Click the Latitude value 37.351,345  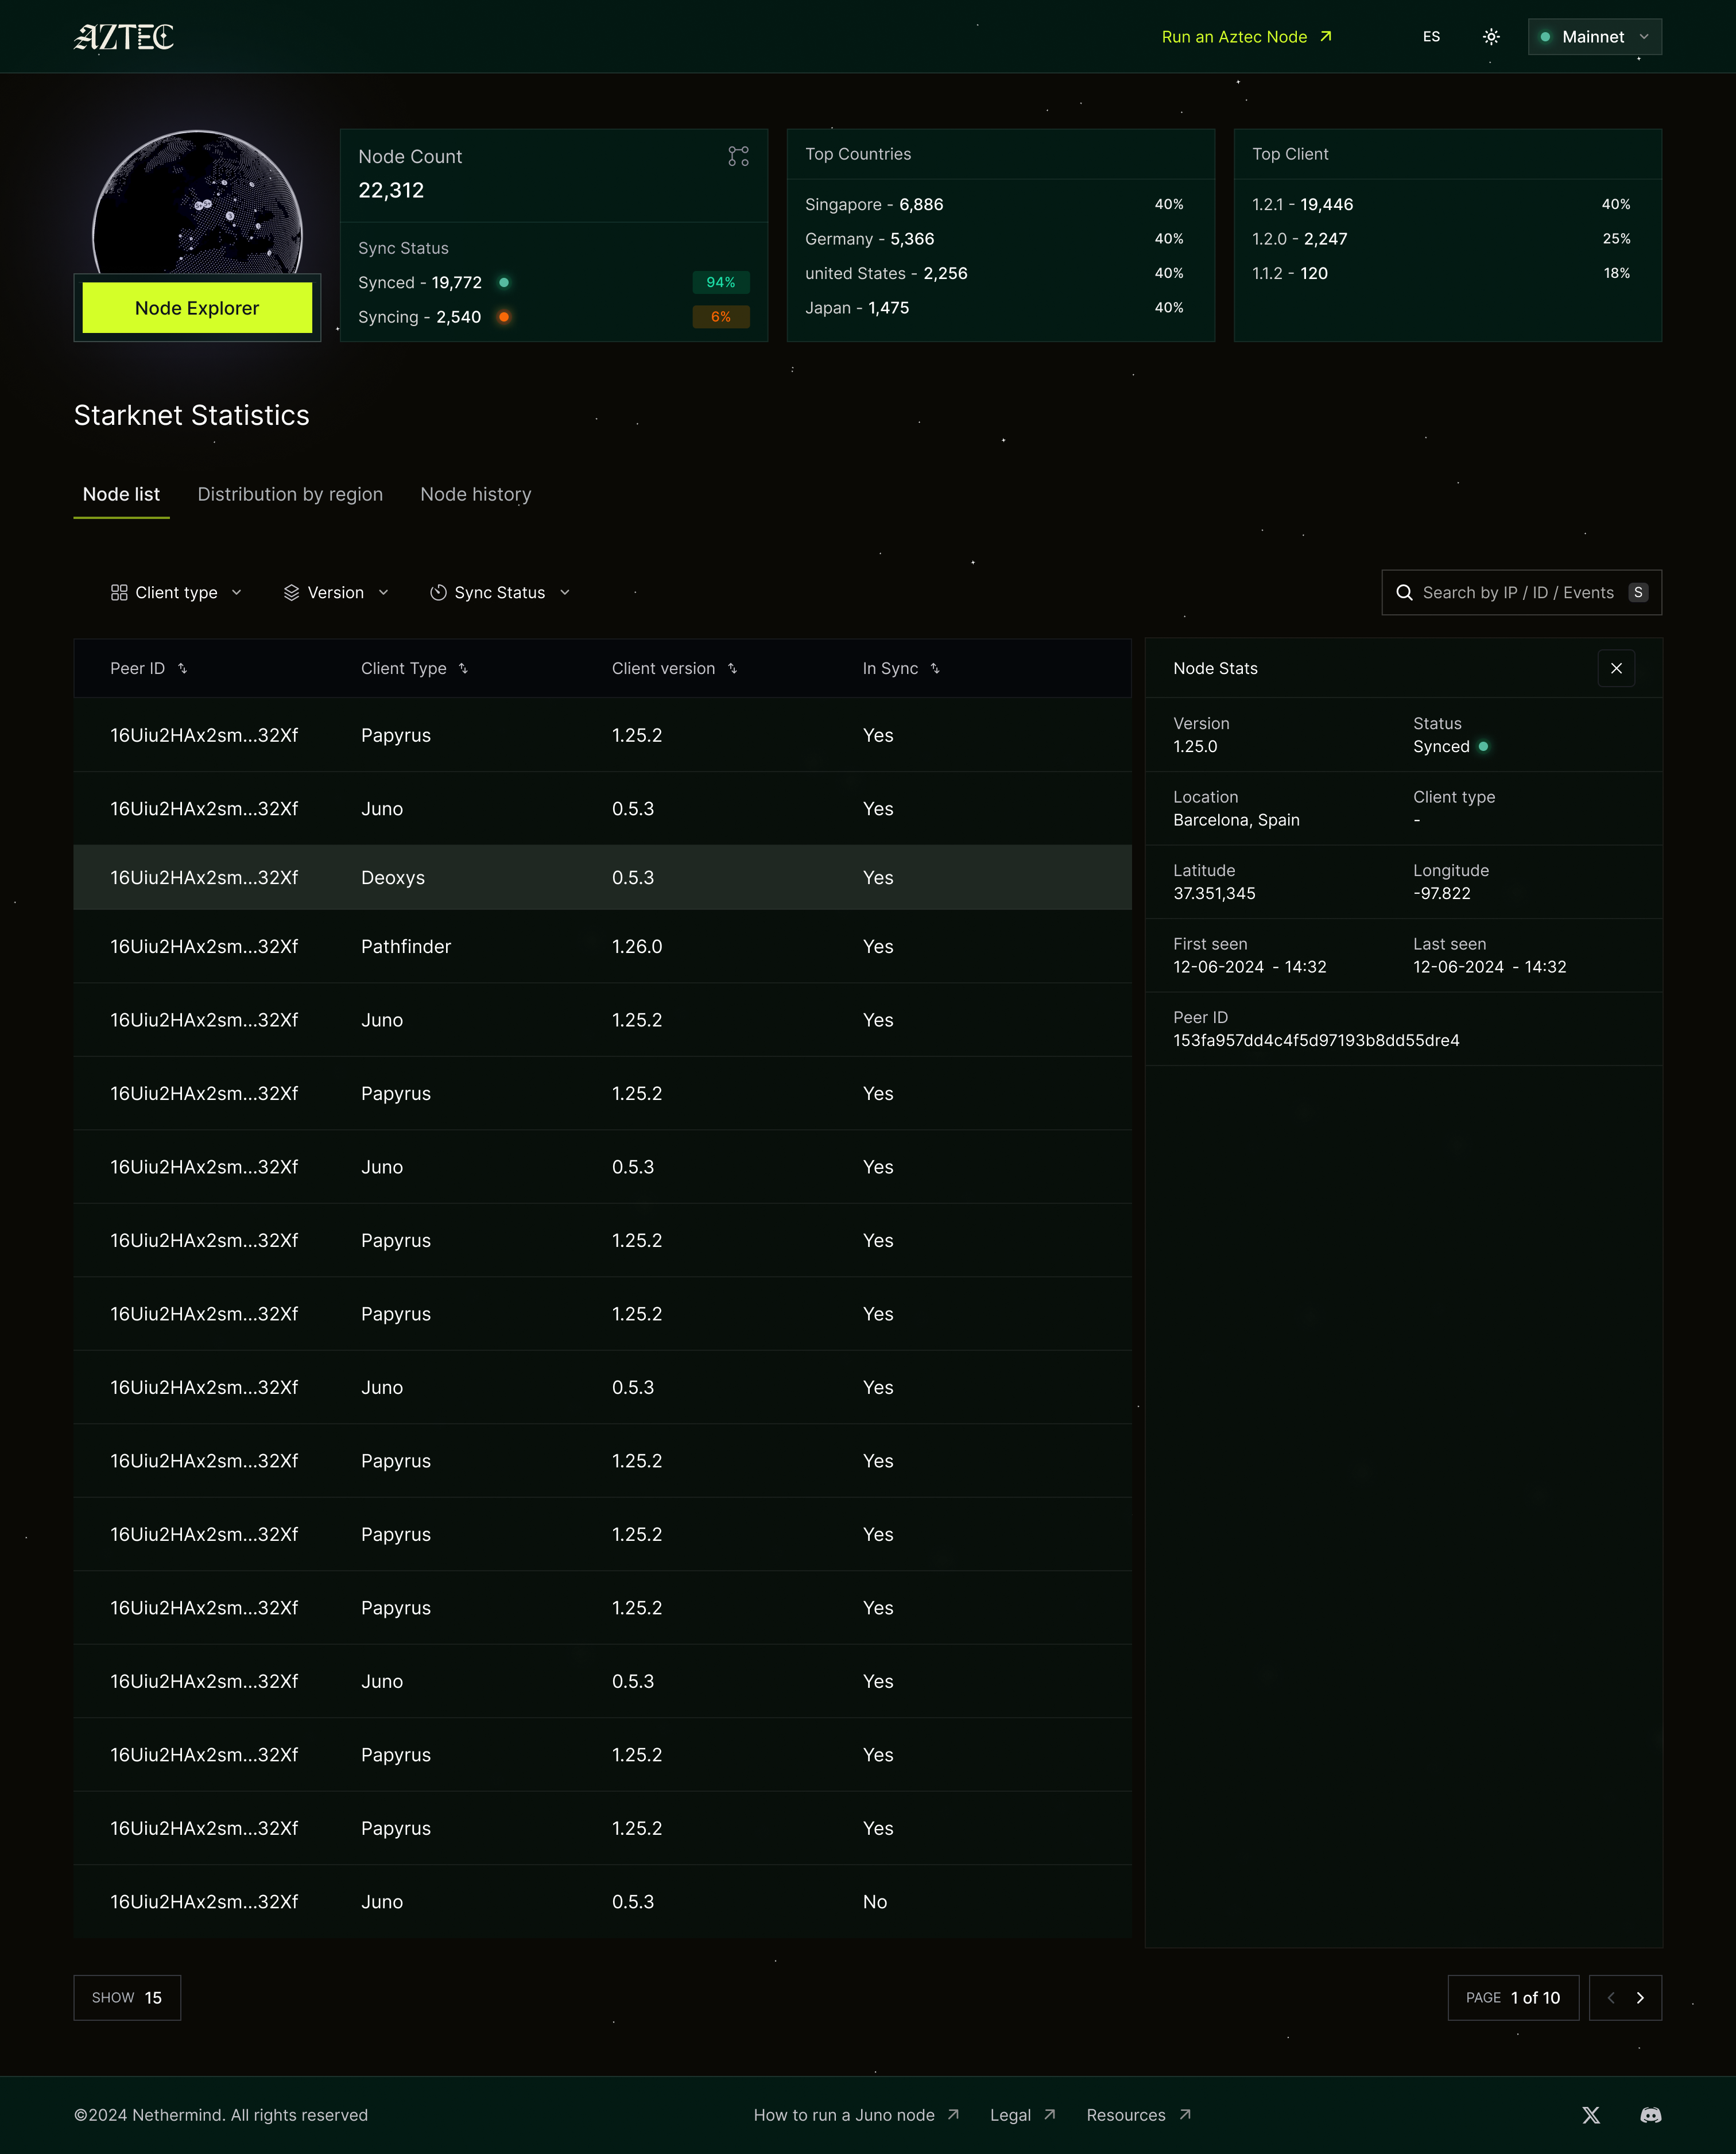[1214, 893]
